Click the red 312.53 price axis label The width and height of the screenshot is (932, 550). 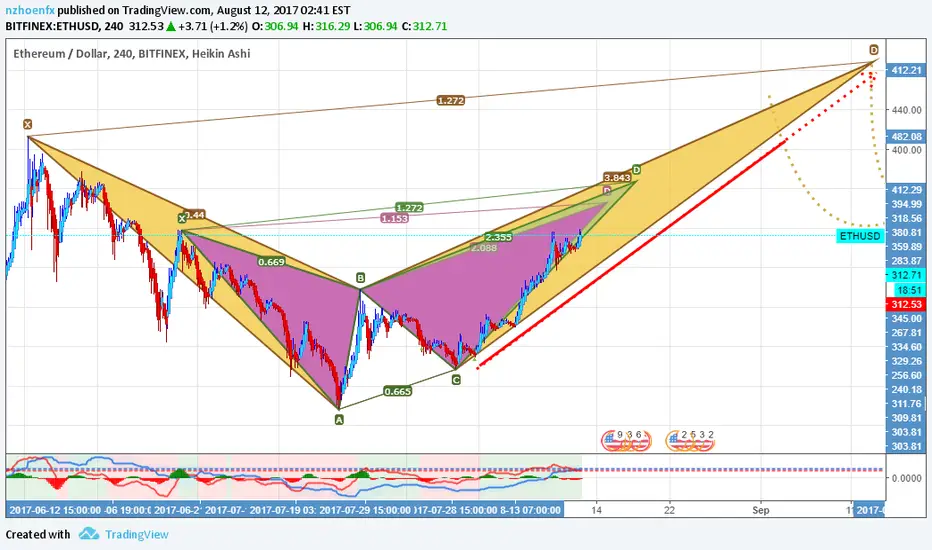(x=906, y=304)
